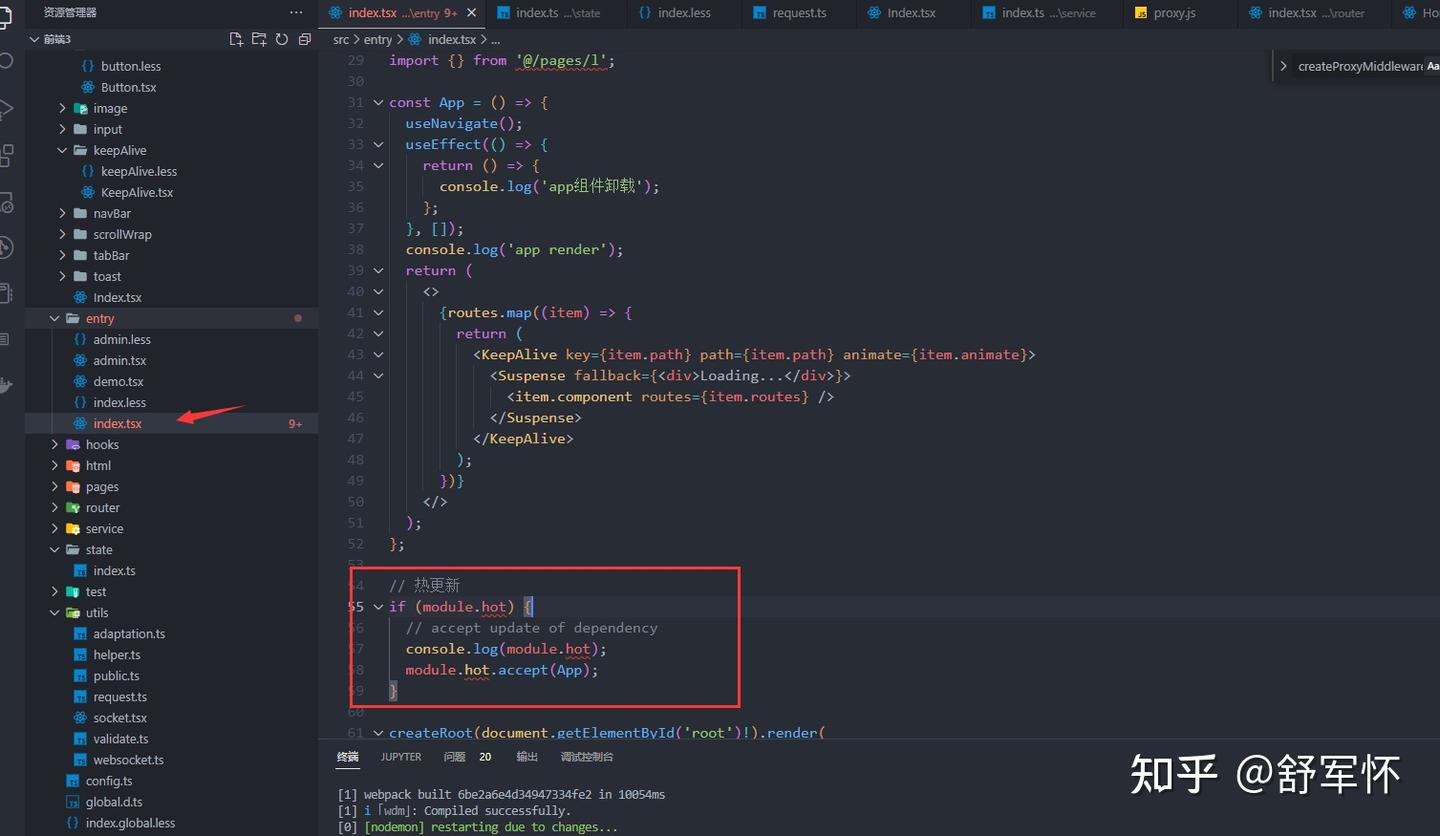Collapse all folders in the explorer
The image size is (1440, 836).
click(305, 39)
